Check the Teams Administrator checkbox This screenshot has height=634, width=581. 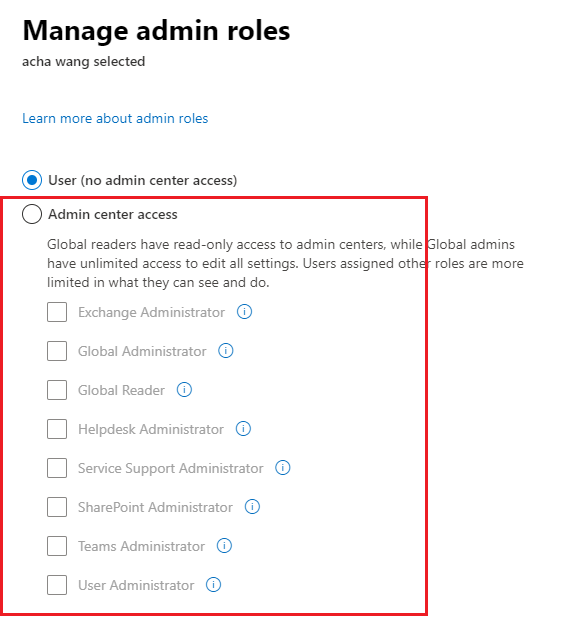click(x=57, y=546)
